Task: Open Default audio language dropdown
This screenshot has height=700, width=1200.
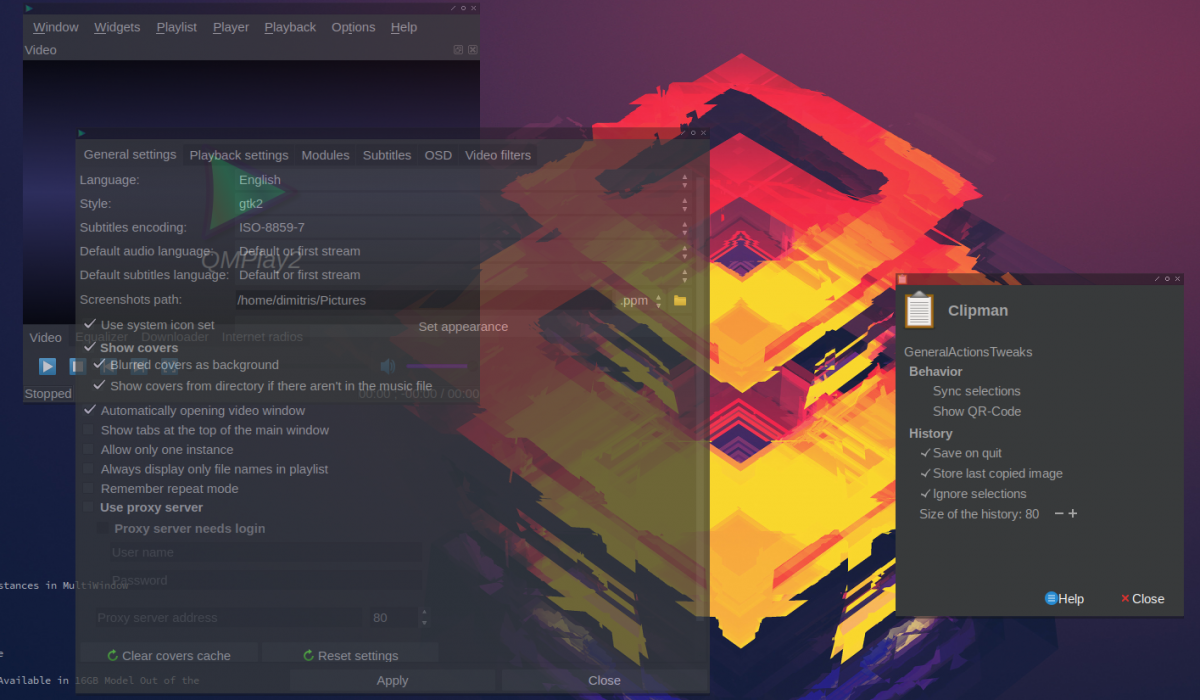Action: 464,251
